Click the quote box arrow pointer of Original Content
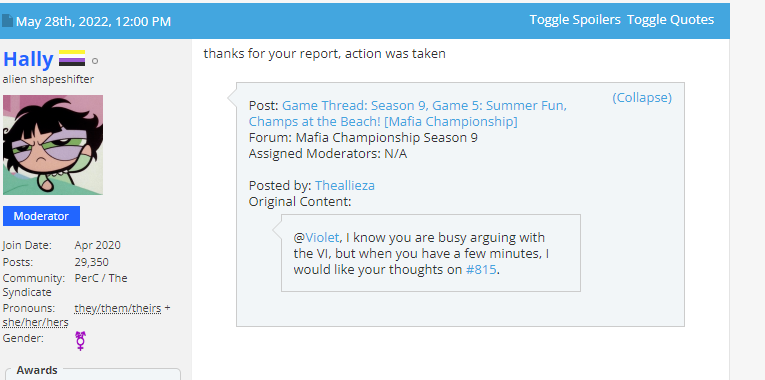The image size is (765, 380). pos(277,228)
